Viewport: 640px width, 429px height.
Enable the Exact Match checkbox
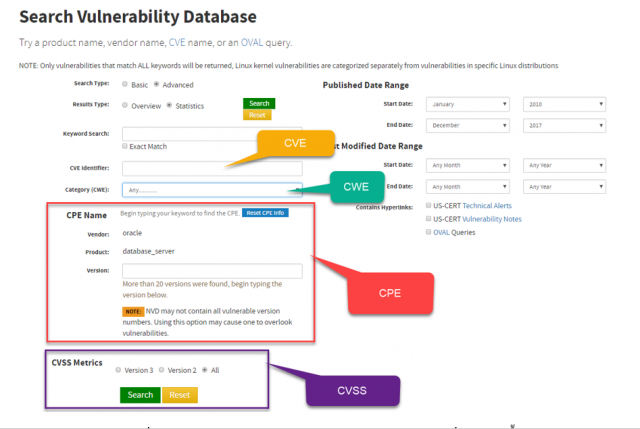pos(125,146)
